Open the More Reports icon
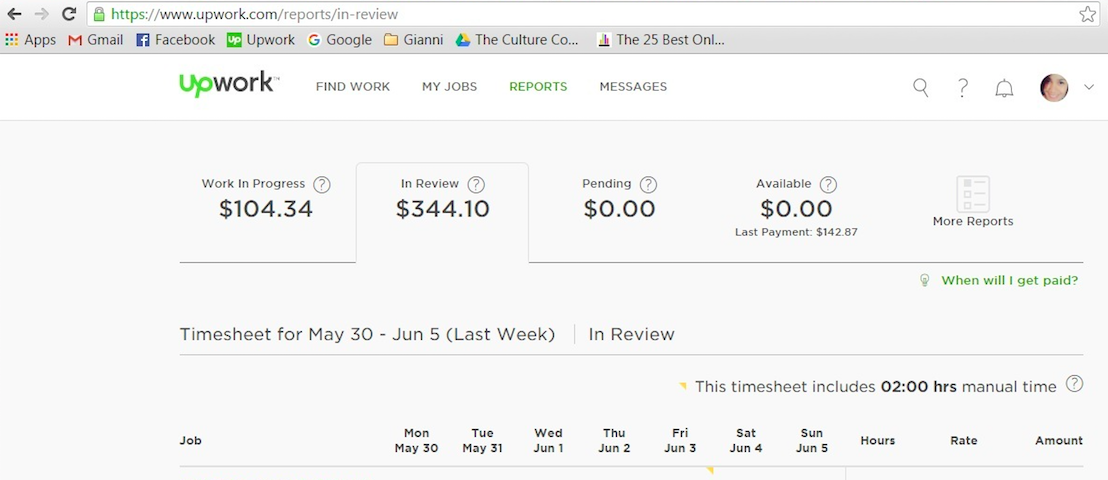1108x480 pixels. click(x=972, y=195)
